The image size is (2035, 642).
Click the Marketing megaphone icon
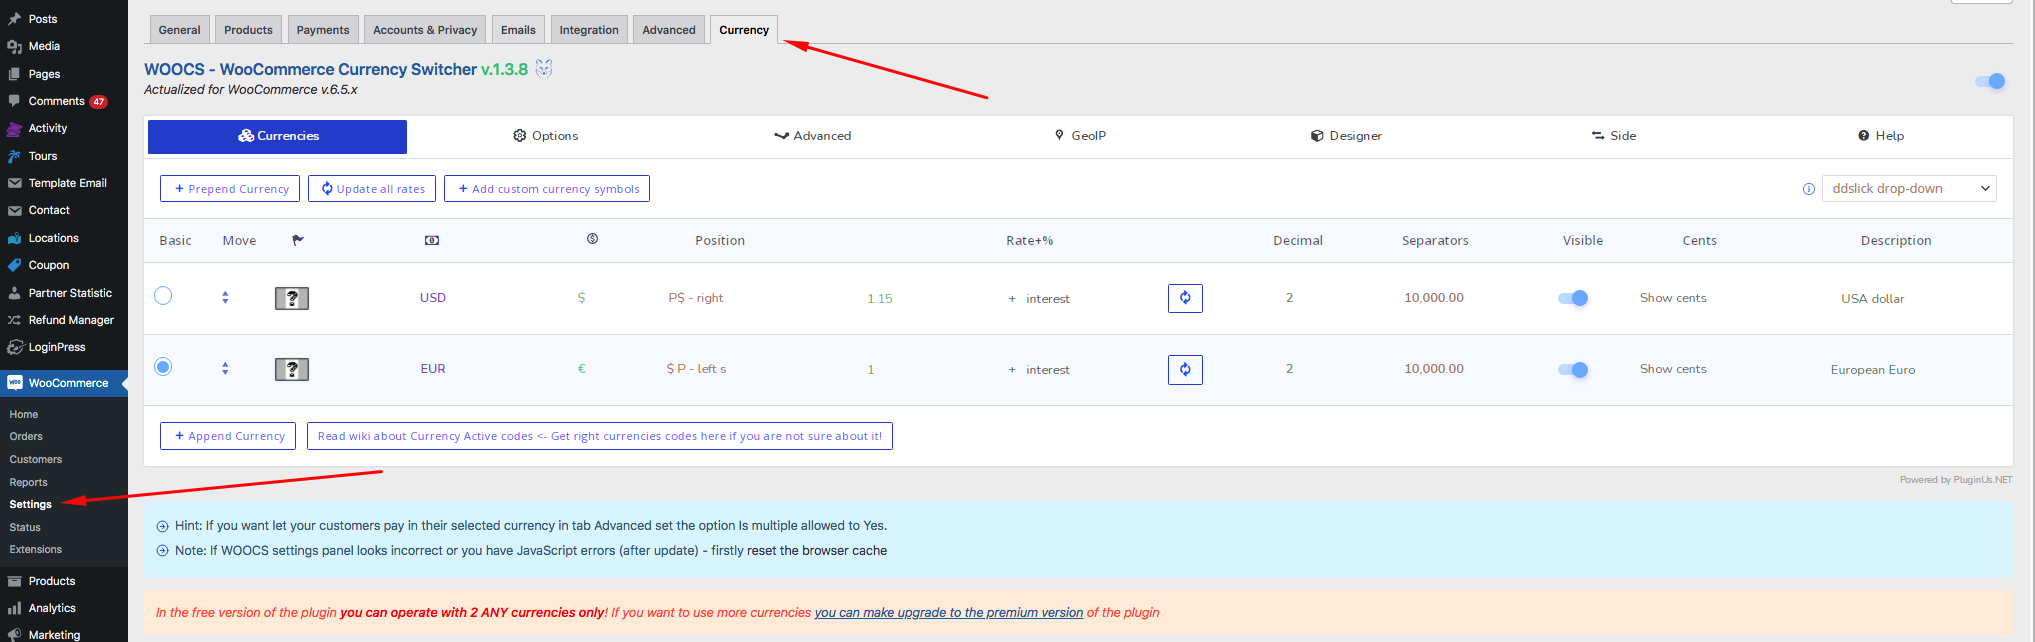(14, 635)
